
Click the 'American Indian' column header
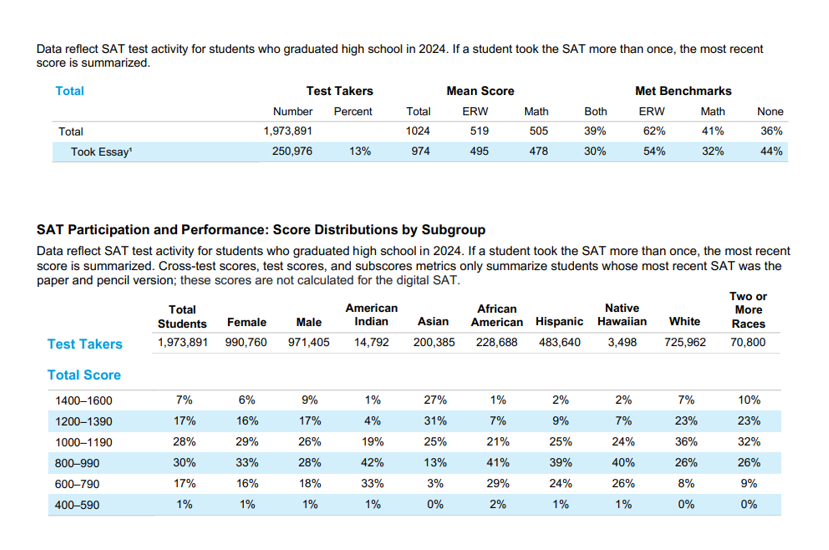pos(372,315)
